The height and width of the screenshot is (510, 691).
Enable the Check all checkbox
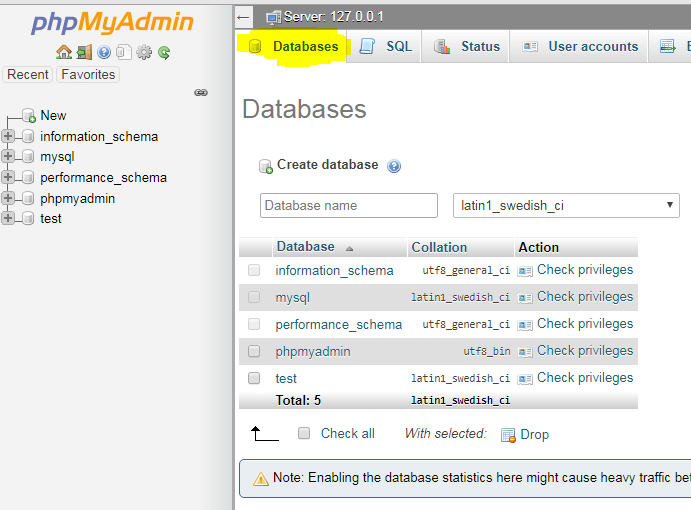[304, 433]
